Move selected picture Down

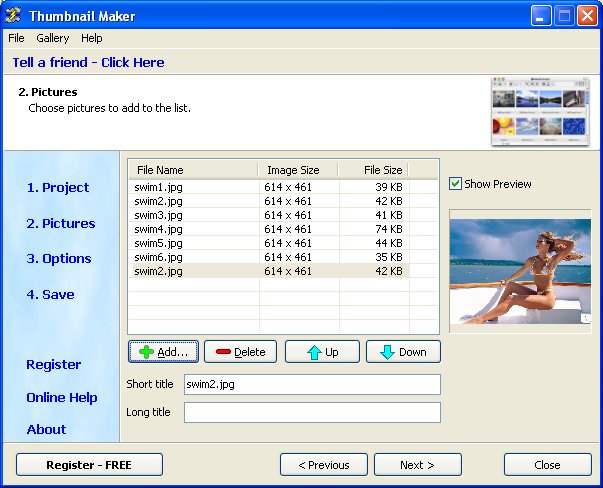coord(403,351)
